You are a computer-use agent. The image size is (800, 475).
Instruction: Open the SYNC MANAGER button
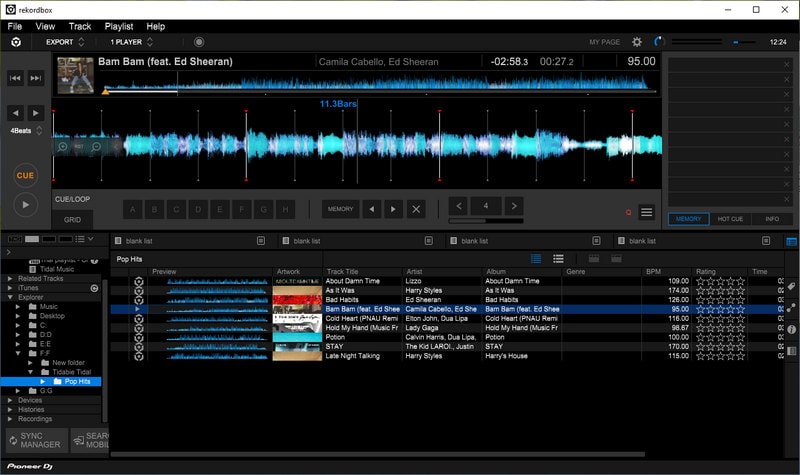tap(37, 440)
